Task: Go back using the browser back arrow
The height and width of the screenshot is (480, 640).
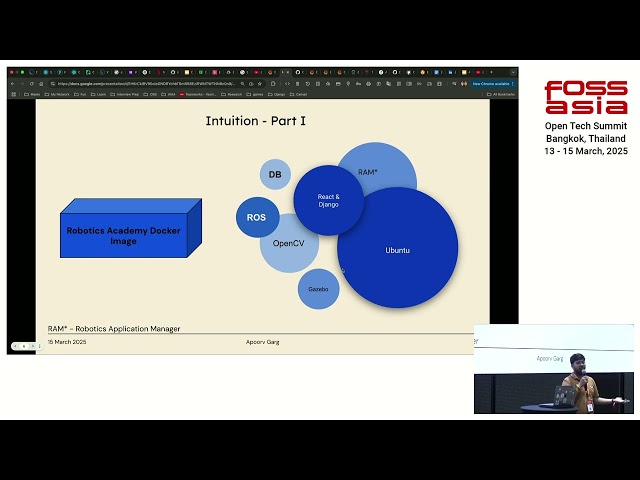Action: (13, 84)
